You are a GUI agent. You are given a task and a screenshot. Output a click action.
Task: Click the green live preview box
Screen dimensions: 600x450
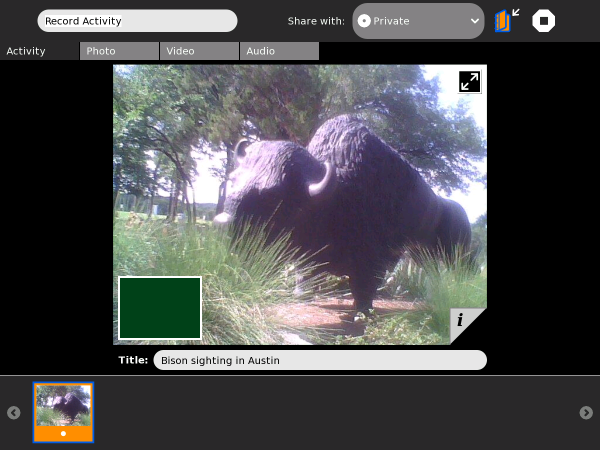(x=160, y=308)
